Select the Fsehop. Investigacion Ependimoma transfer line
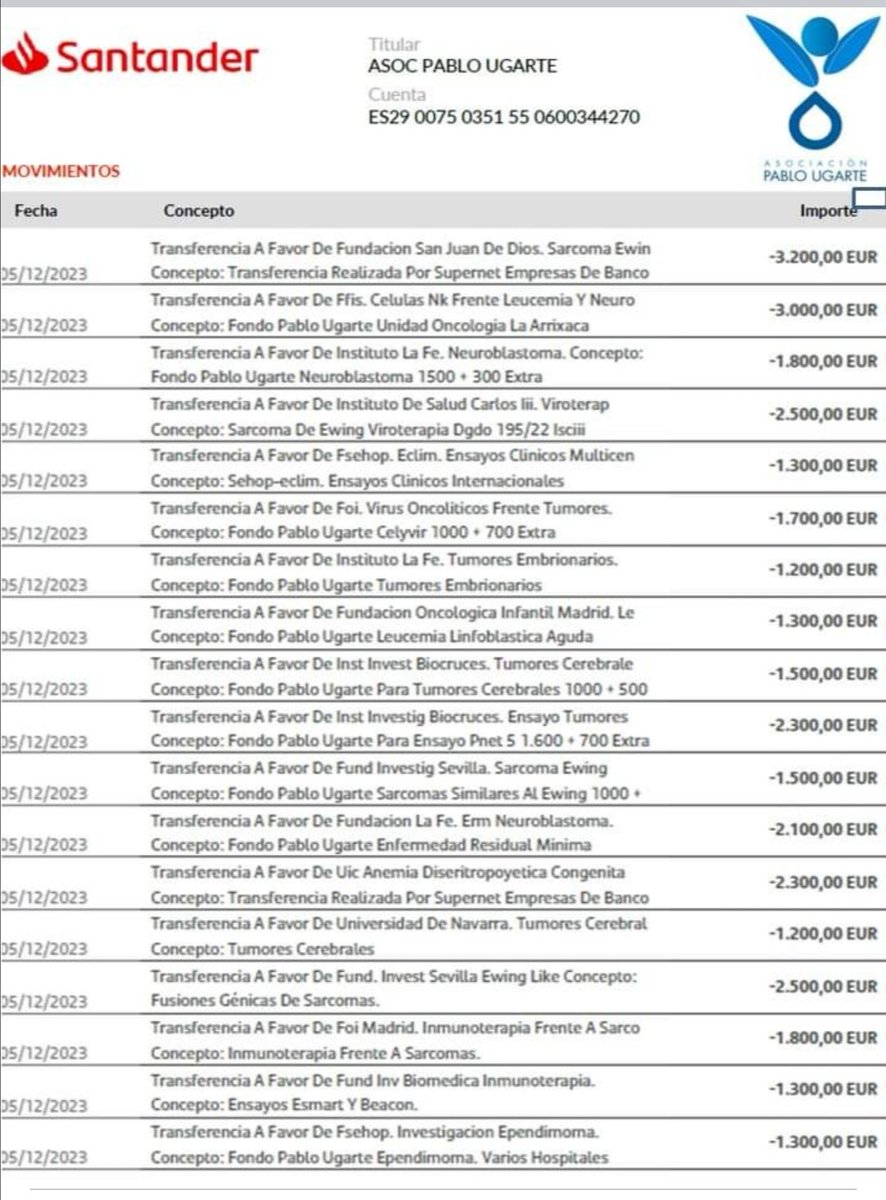 click(x=375, y=1132)
